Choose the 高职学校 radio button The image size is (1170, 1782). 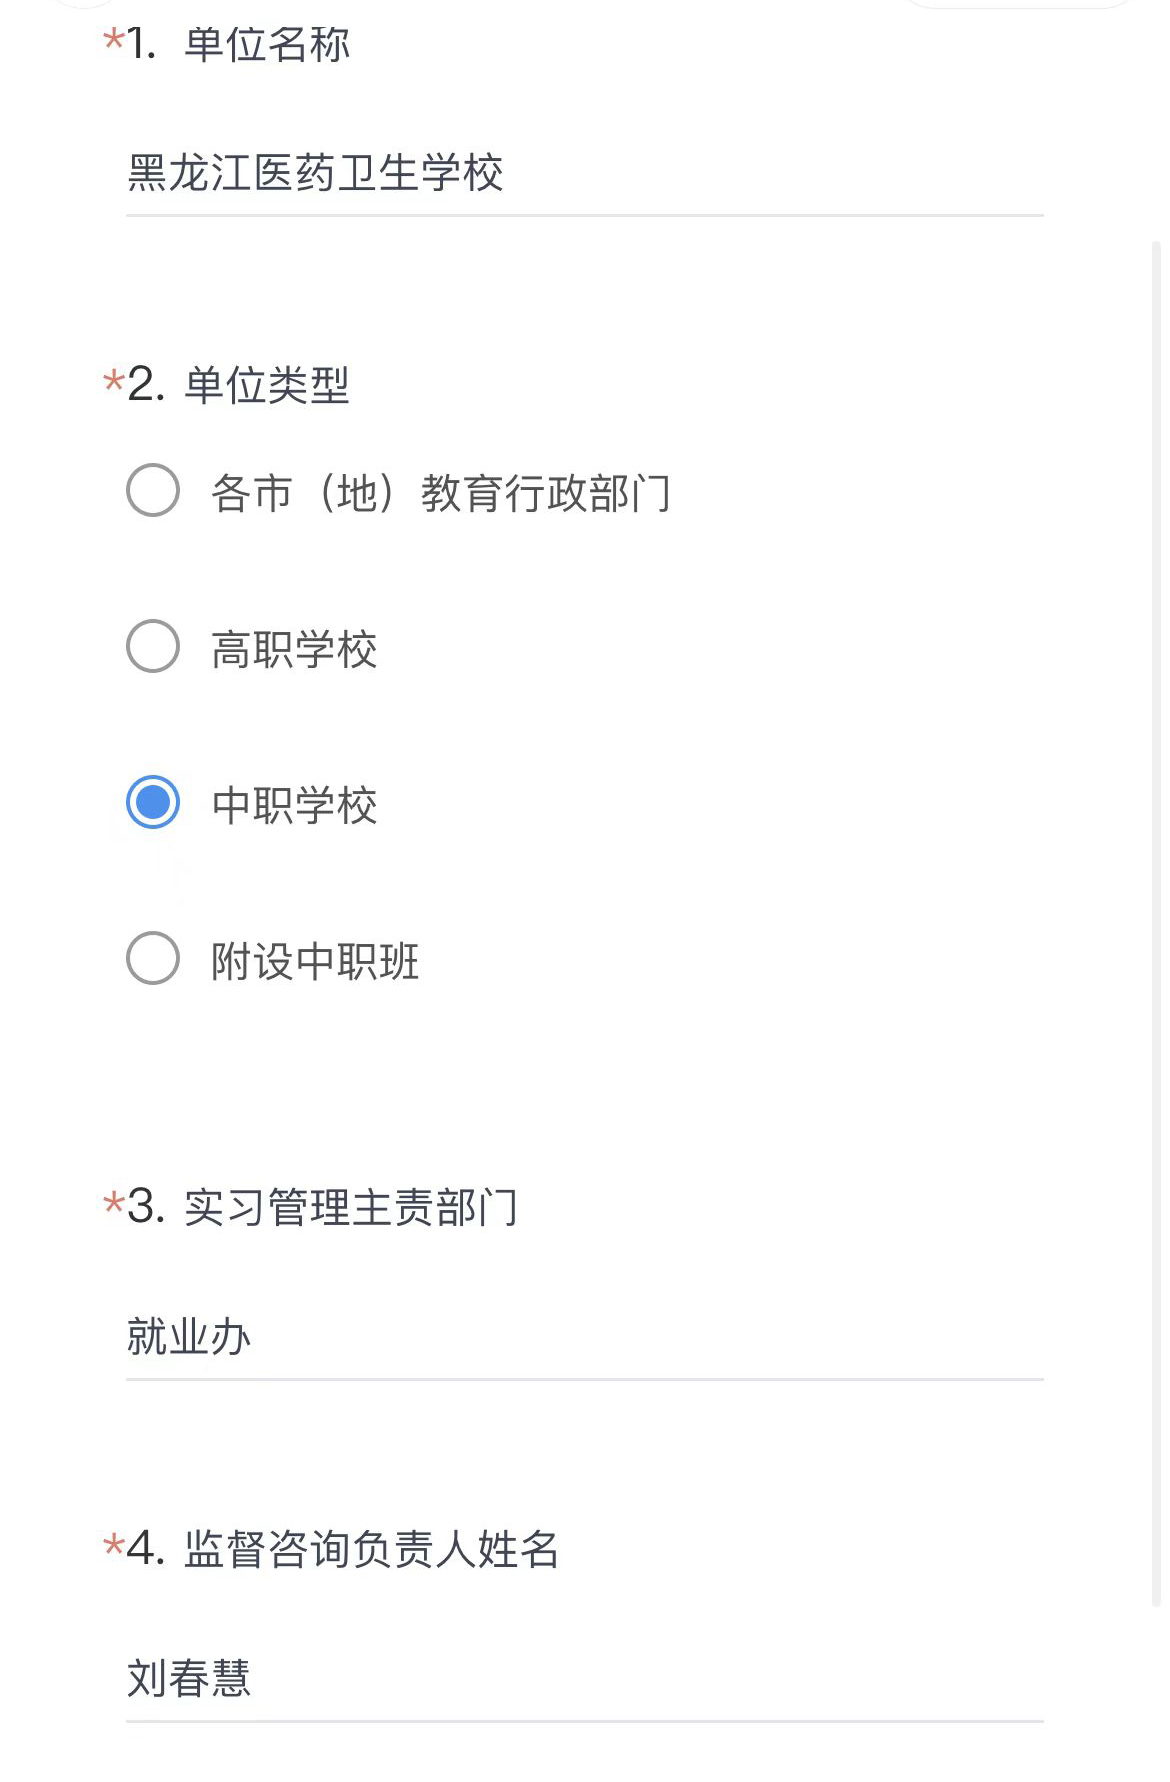(153, 646)
